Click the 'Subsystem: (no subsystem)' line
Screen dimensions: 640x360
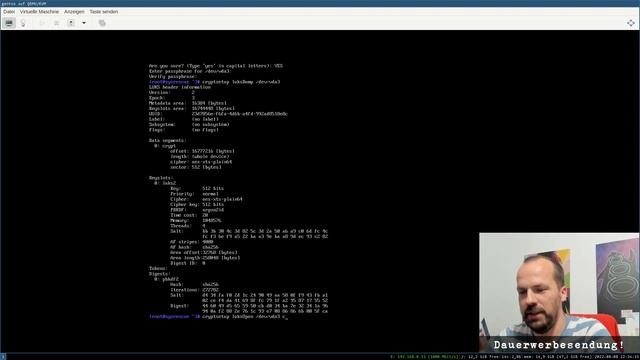click(189, 124)
